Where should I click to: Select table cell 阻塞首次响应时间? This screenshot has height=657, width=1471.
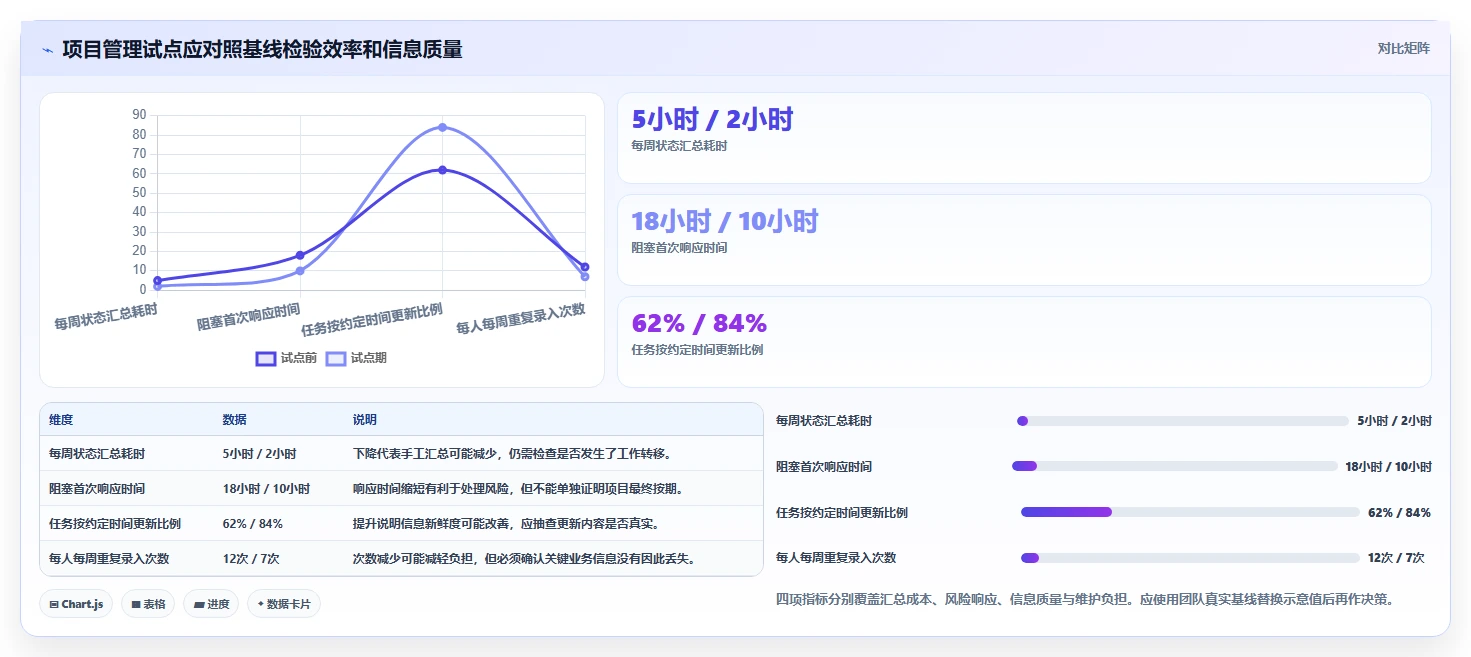97,489
